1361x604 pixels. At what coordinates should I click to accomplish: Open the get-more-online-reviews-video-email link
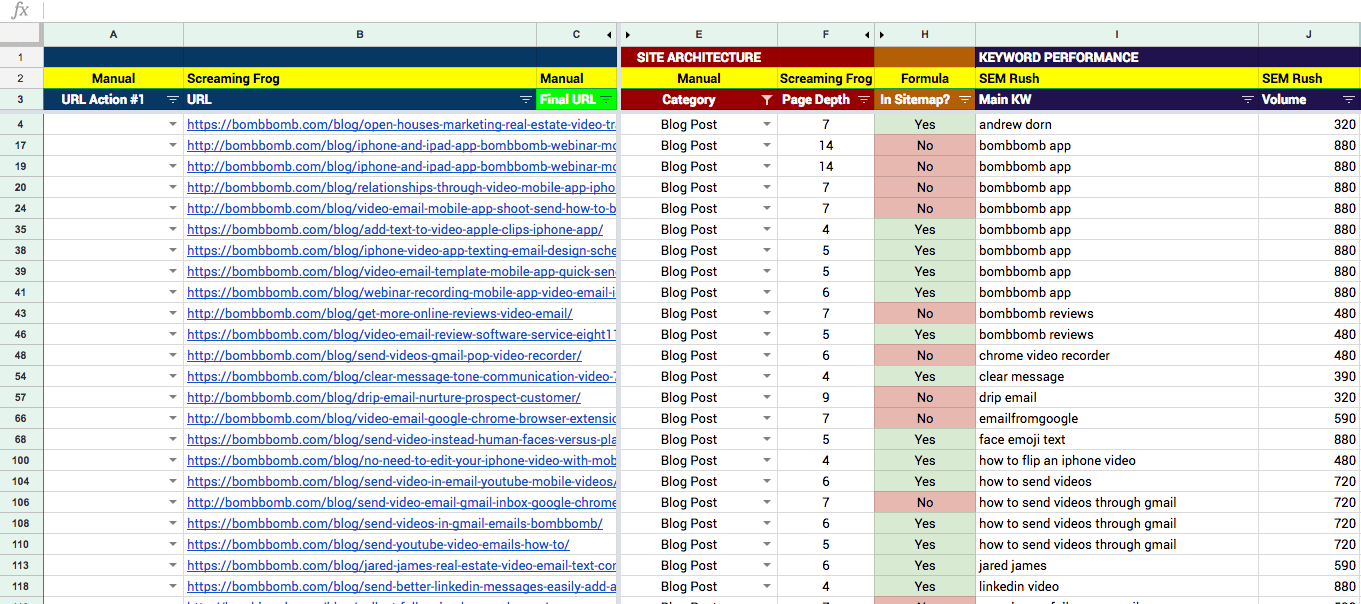pos(380,314)
